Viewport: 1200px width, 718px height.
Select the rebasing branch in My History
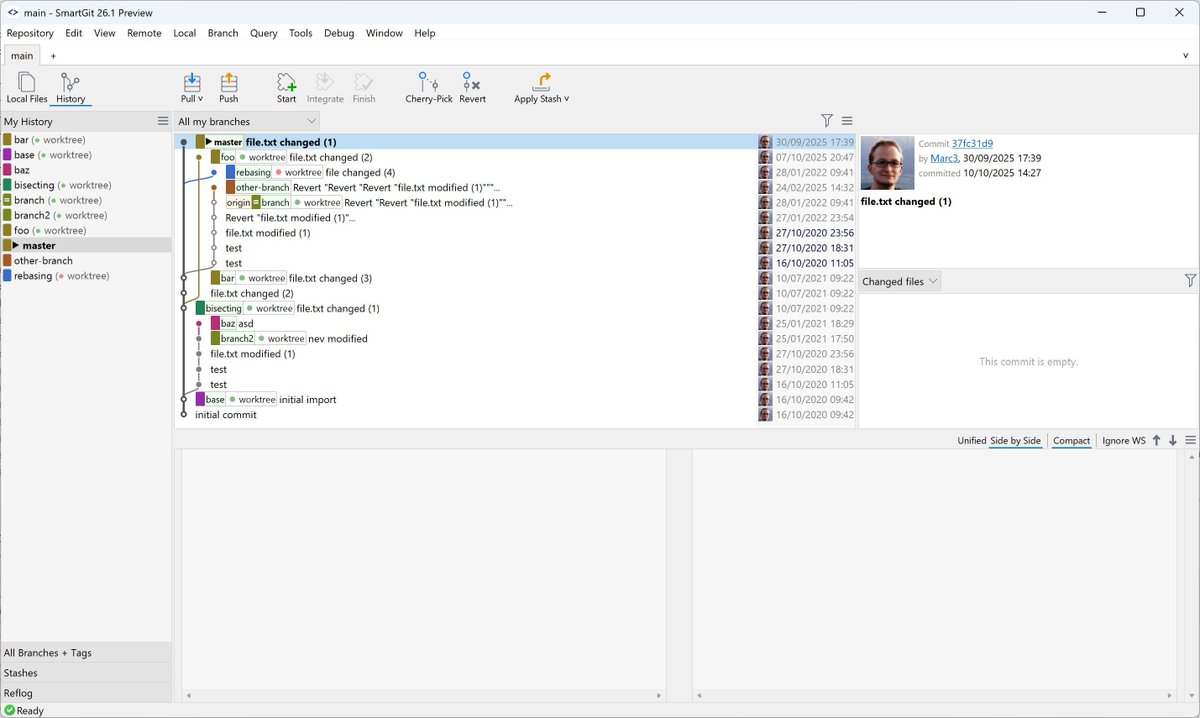click(86, 275)
